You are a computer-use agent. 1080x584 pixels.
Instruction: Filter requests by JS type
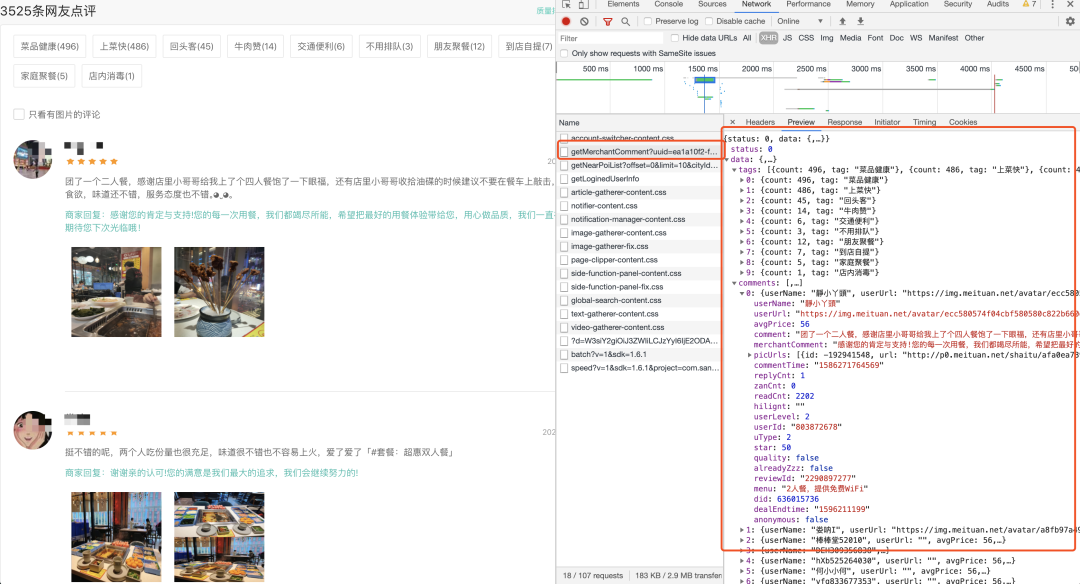pos(787,38)
